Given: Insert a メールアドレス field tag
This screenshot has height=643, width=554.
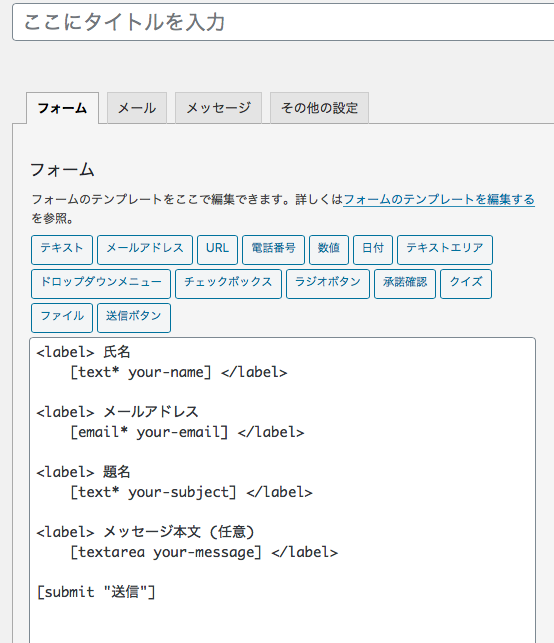Looking at the screenshot, I should point(145,250).
